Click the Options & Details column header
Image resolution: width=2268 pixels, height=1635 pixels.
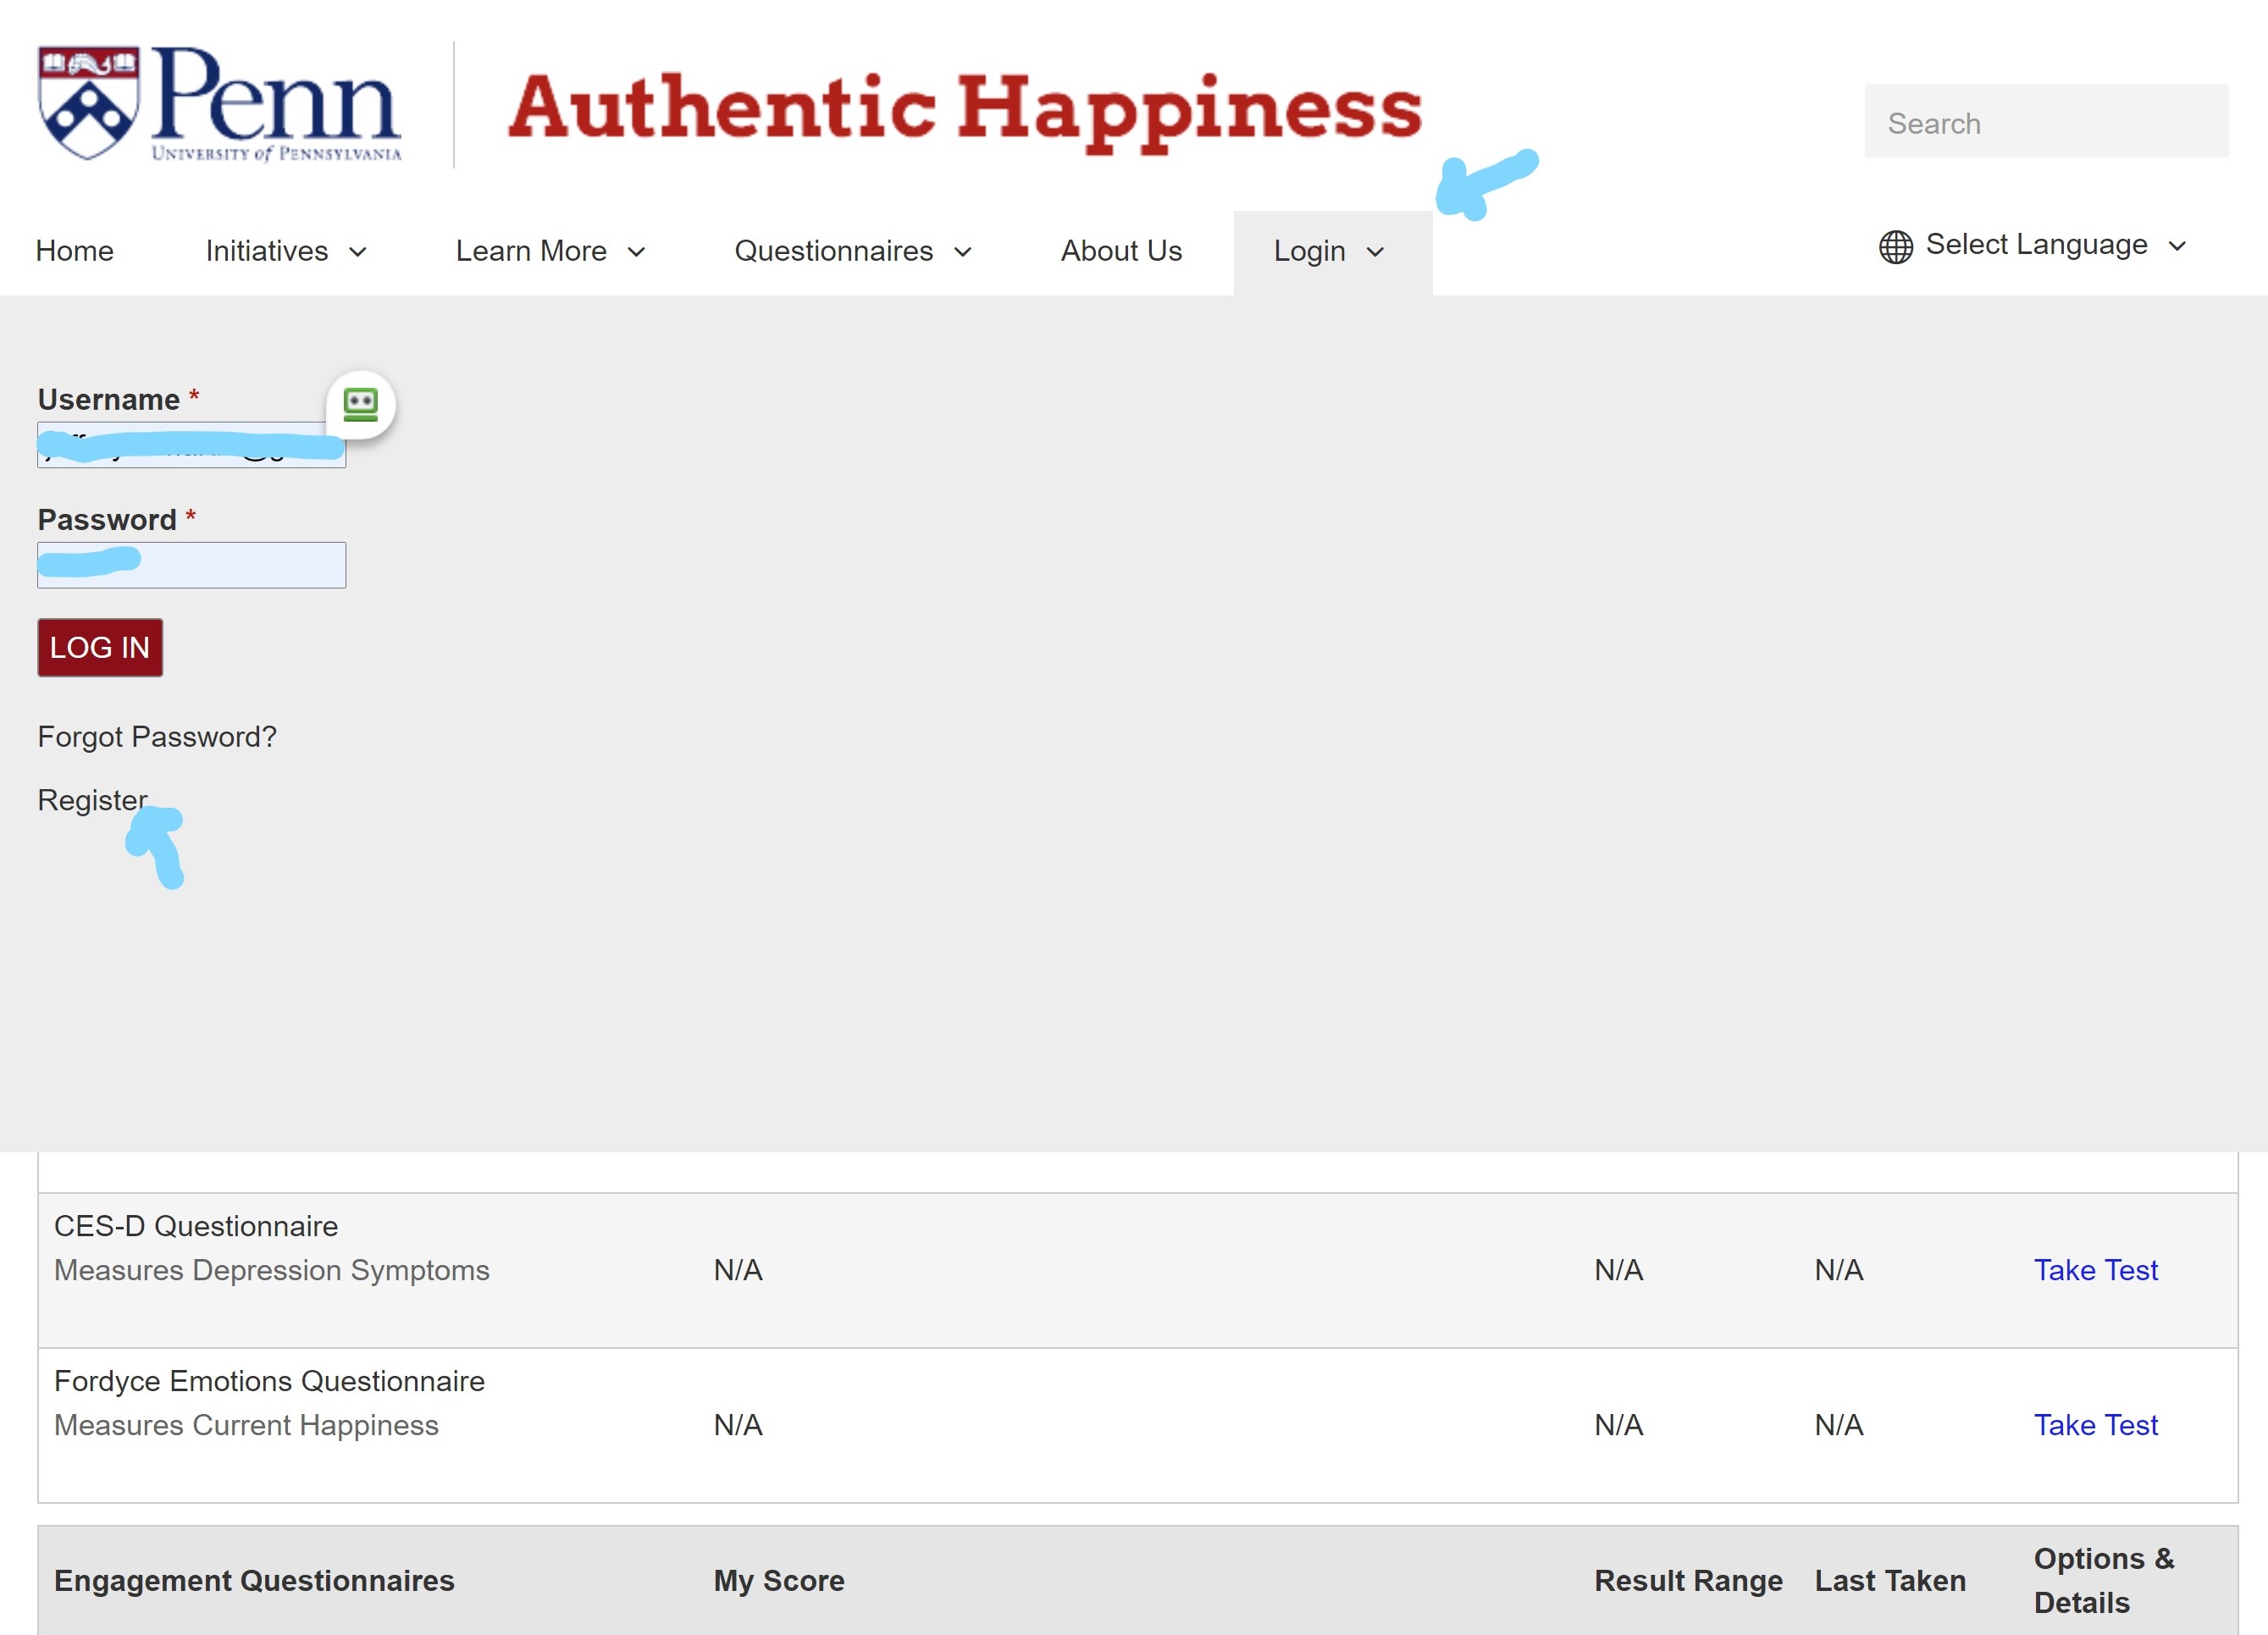point(2104,1580)
